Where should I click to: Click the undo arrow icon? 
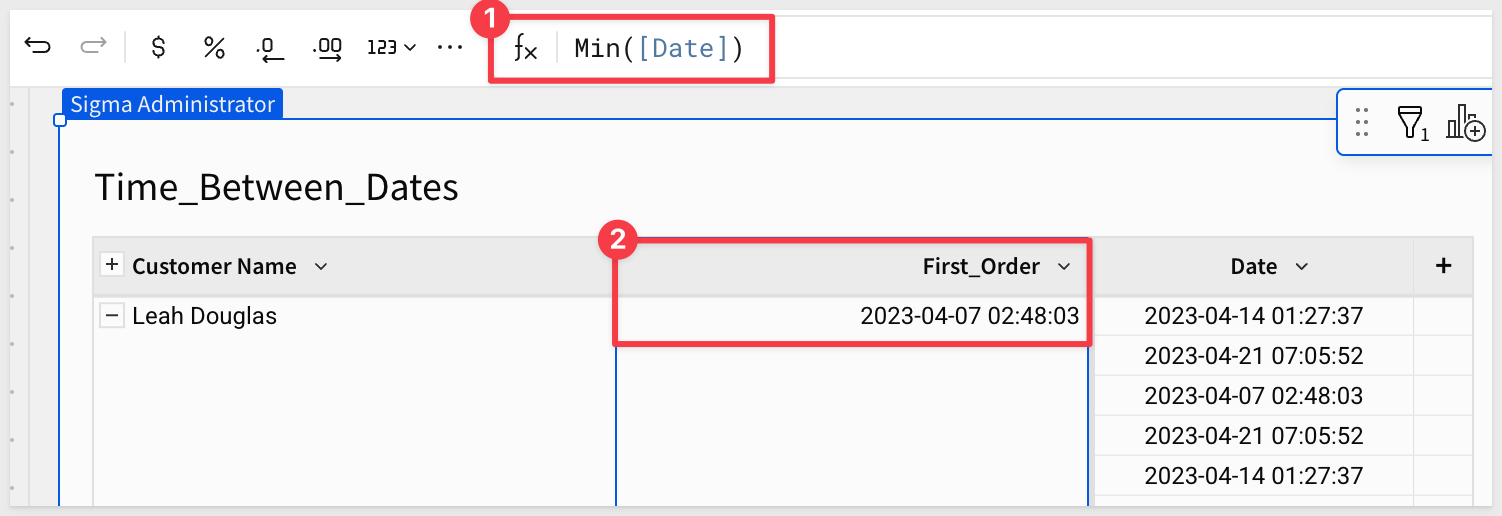pos(37,47)
